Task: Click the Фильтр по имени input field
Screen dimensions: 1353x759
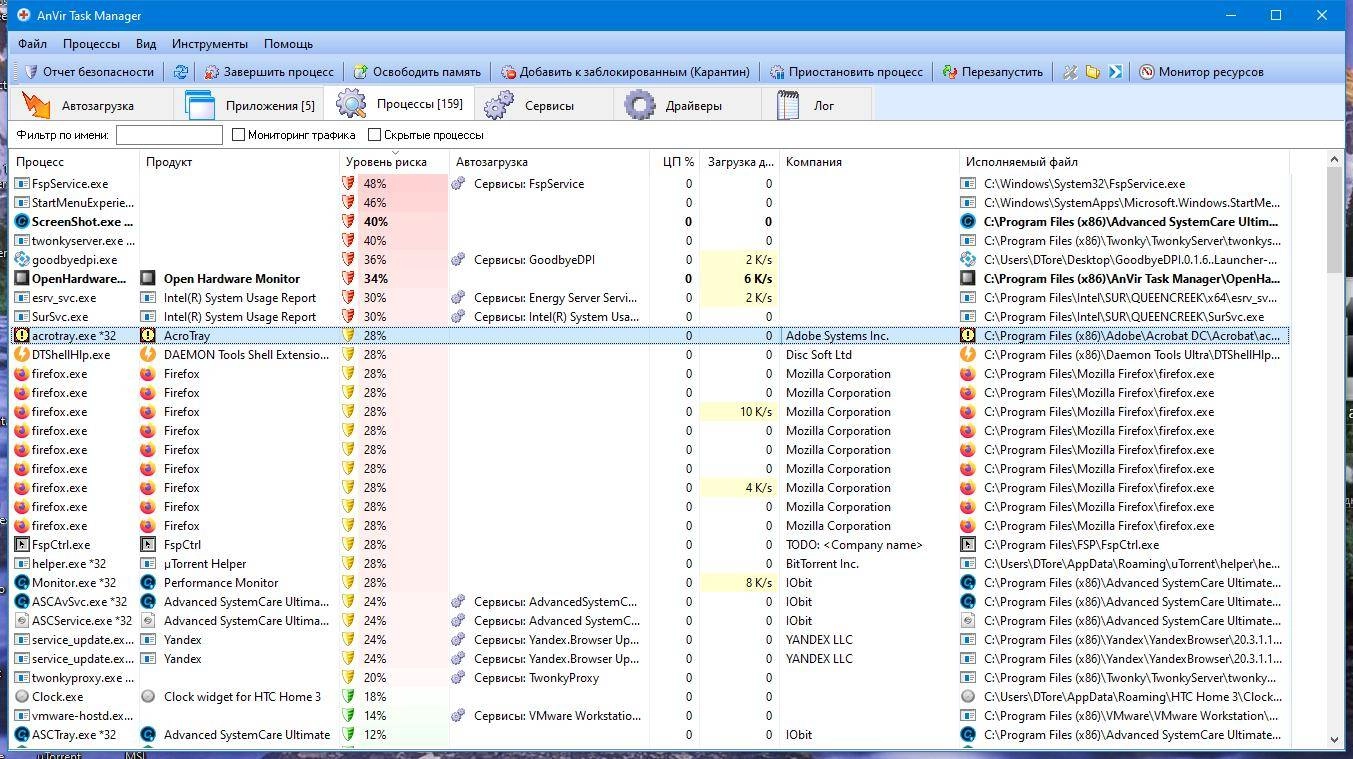Action: point(169,135)
